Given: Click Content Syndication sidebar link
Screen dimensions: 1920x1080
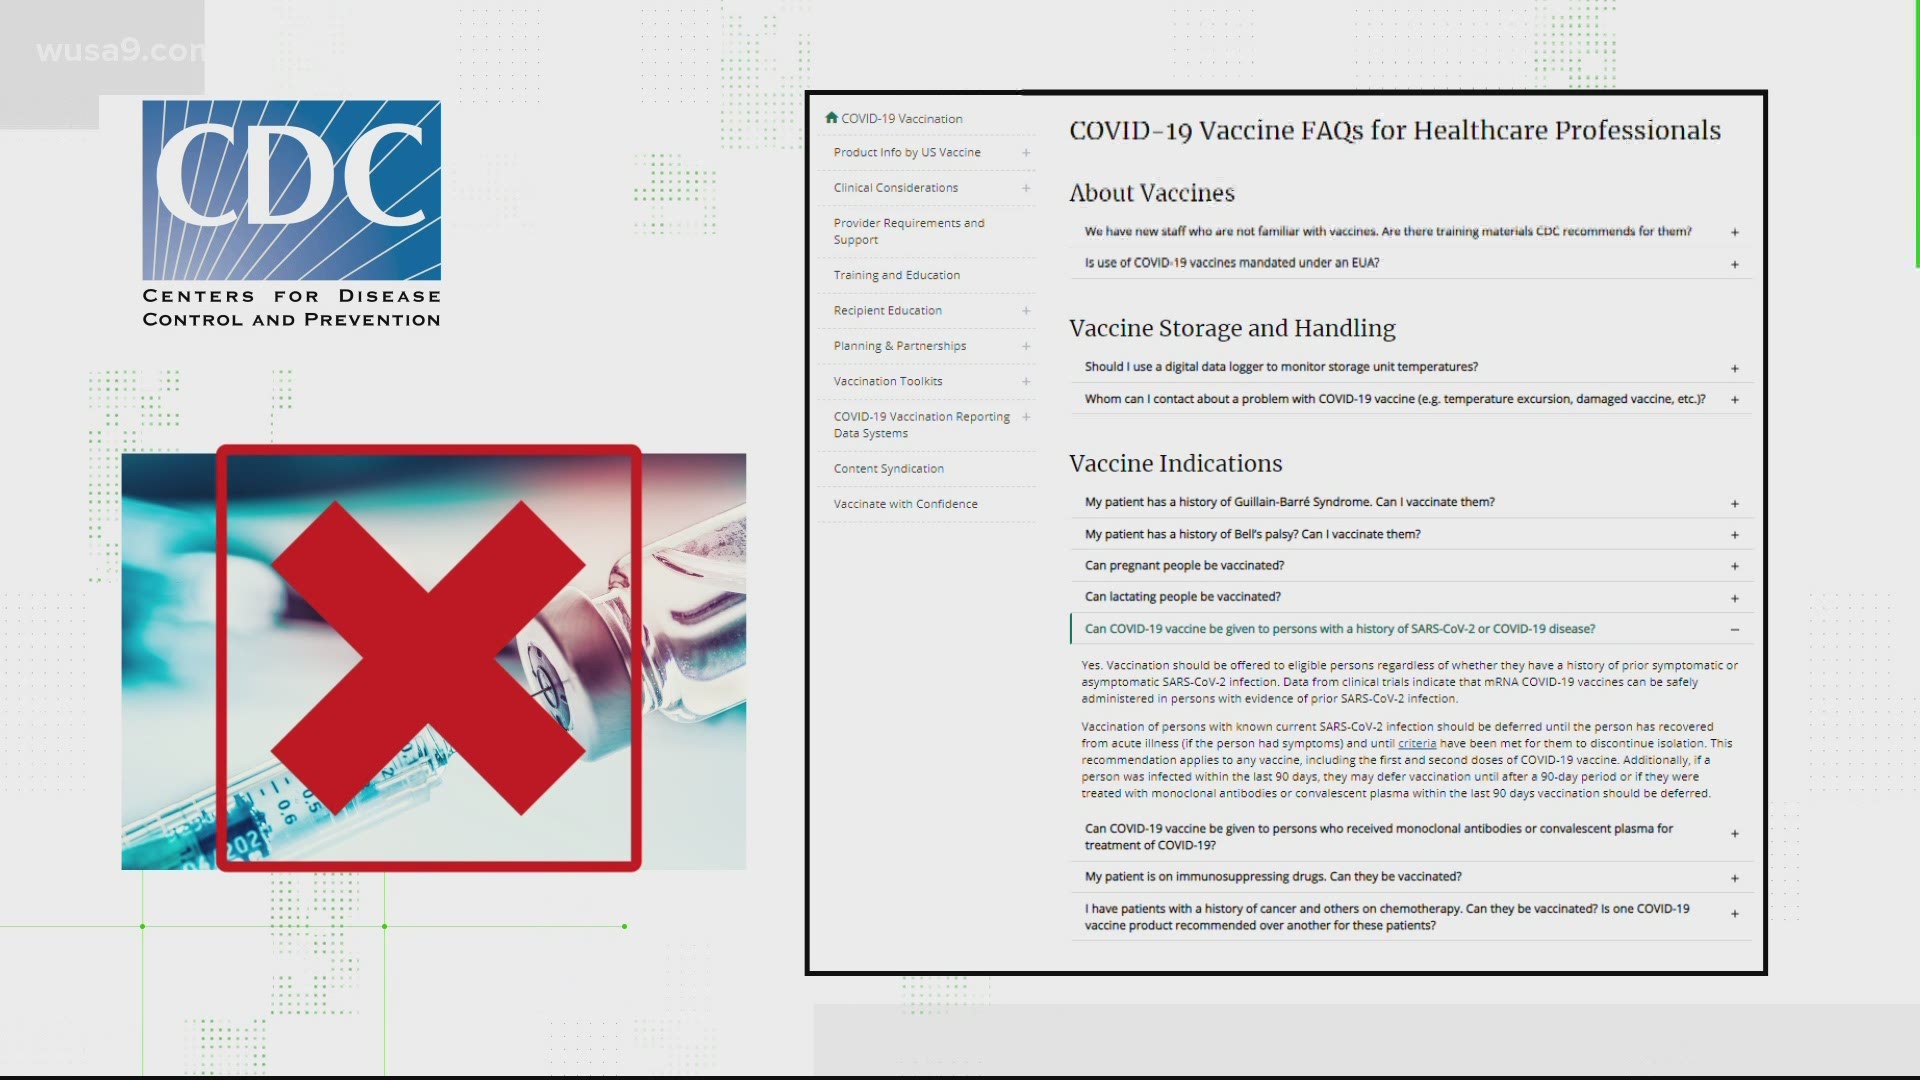Looking at the screenshot, I should [887, 467].
